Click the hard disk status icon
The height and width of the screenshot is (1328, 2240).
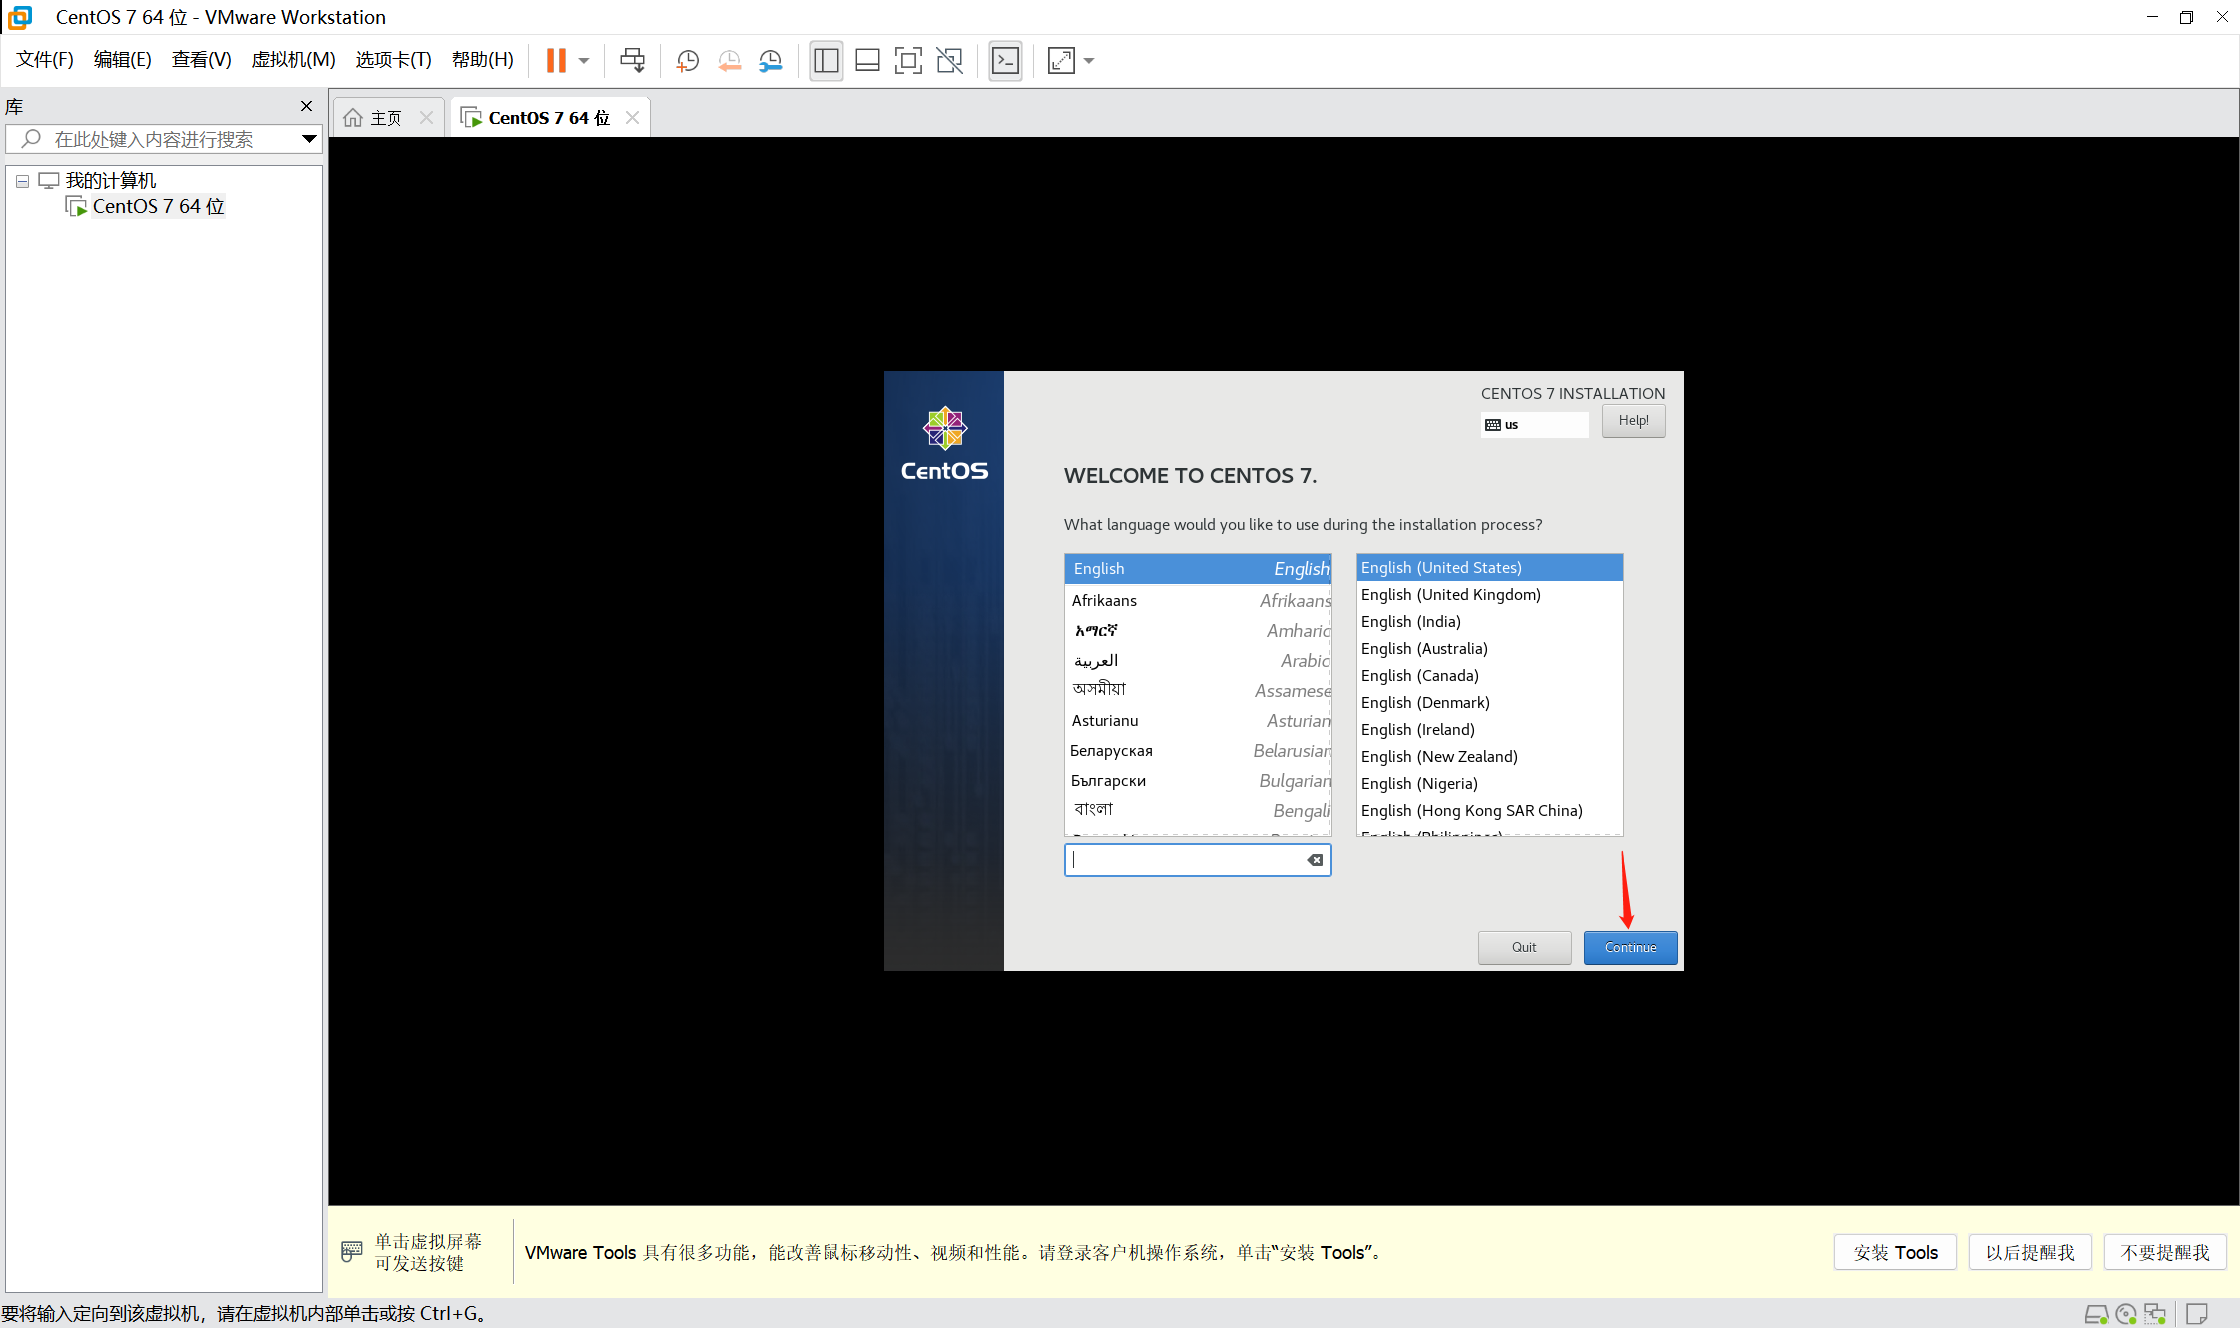[2097, 1313]
